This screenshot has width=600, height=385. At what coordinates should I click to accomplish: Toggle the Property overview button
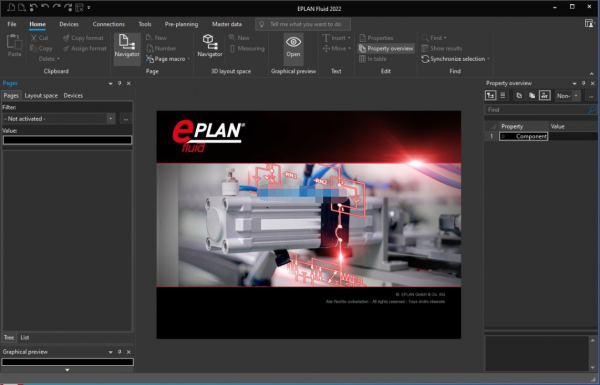click(x=386, y=49)
